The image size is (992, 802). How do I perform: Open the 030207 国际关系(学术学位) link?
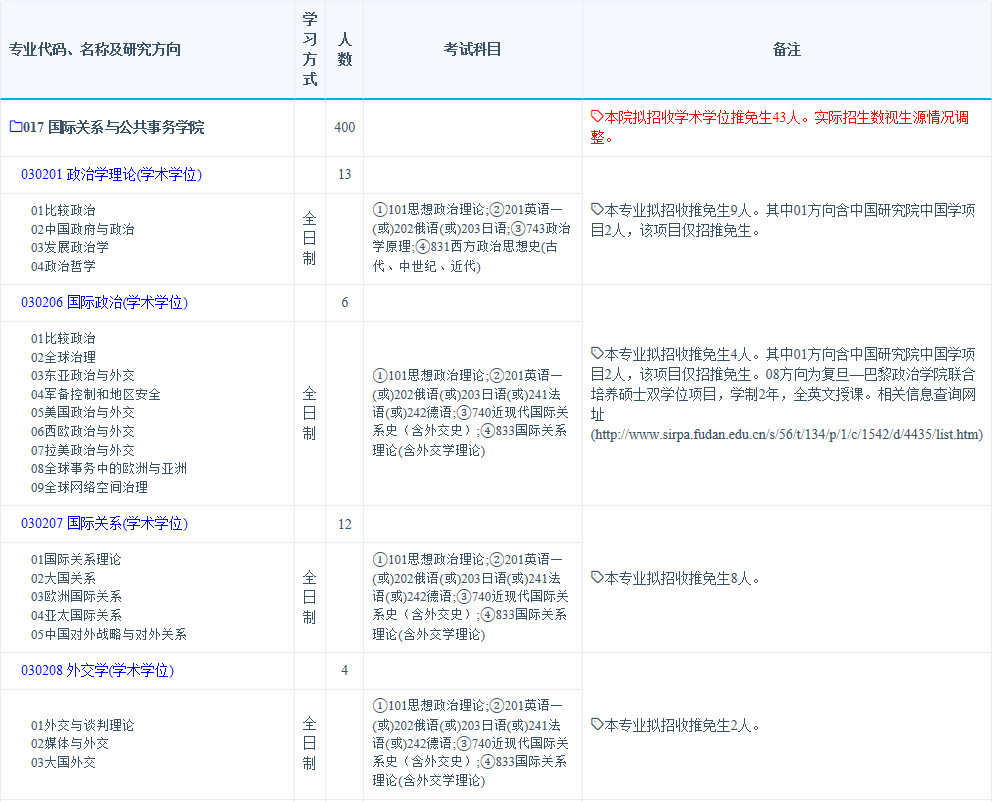[104, 524]
